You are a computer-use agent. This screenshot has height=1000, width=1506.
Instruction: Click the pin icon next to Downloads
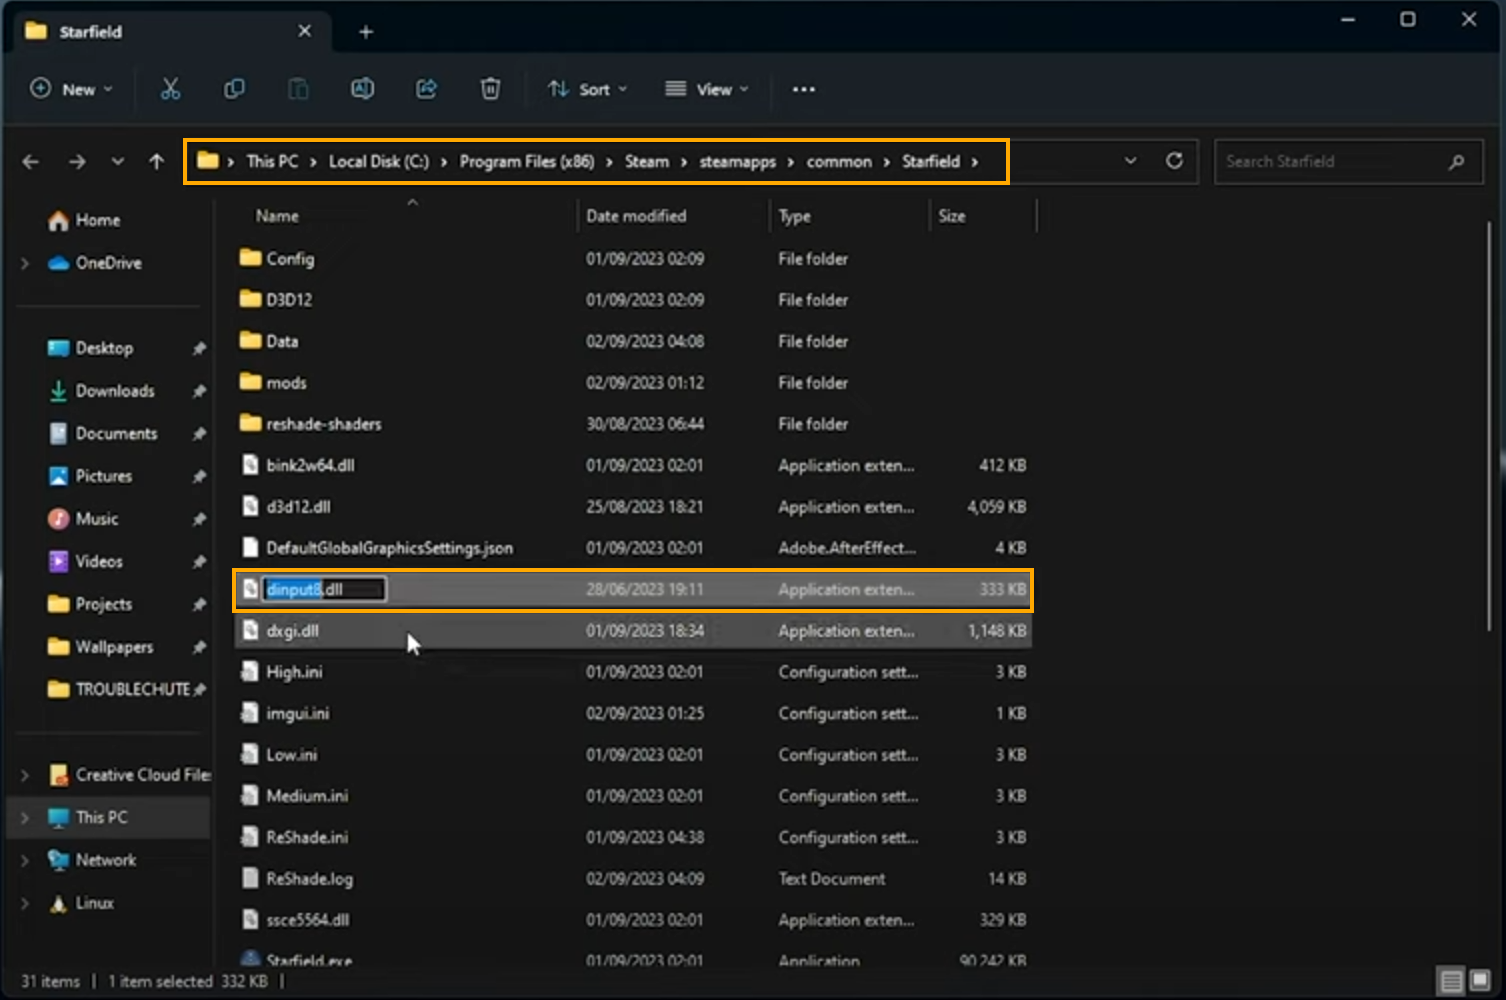(x=199, y=391)
